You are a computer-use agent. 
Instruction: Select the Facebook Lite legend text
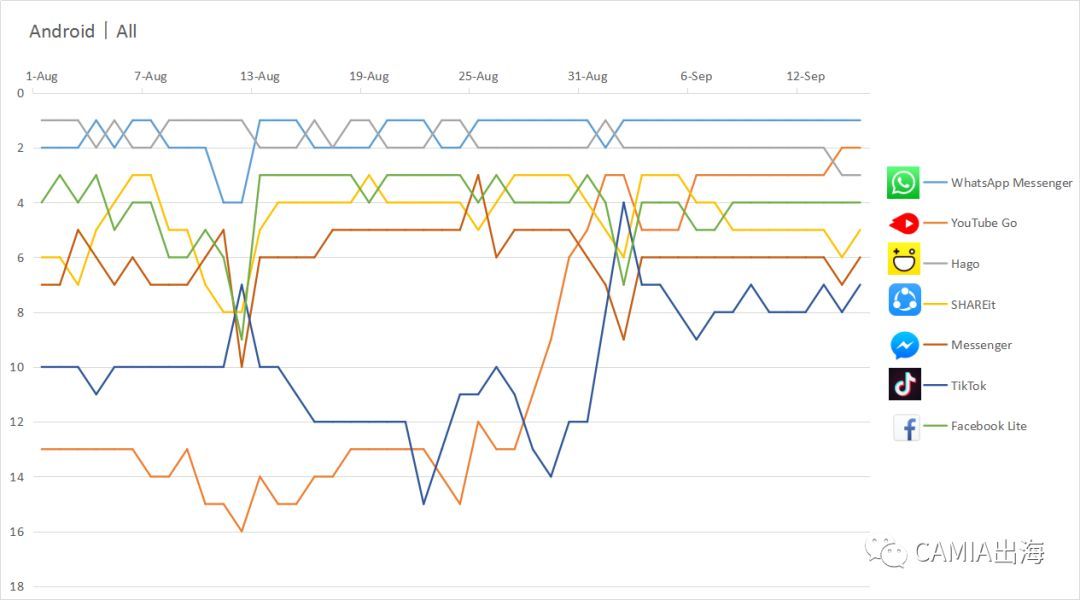(988, 426)
